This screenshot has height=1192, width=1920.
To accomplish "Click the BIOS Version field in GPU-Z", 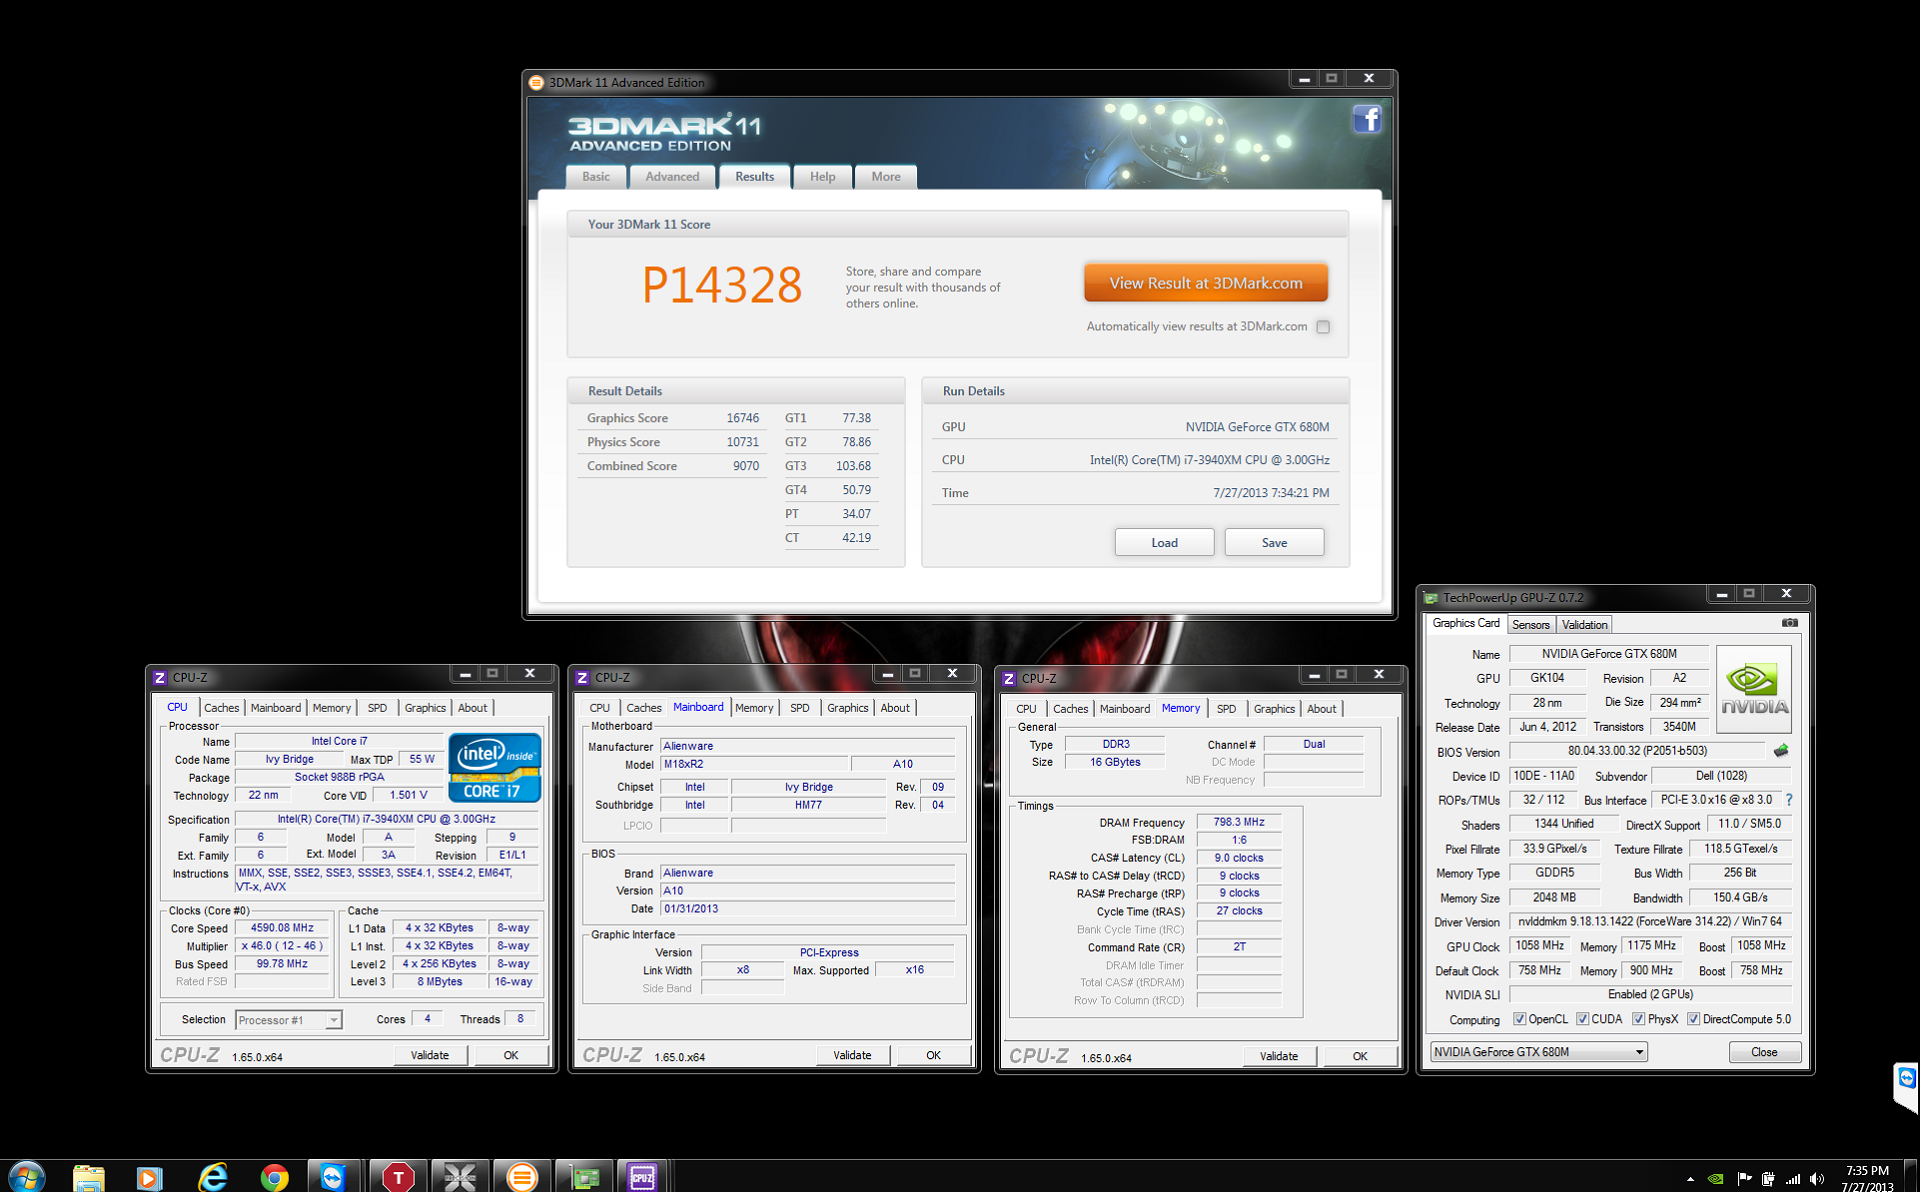I will pyautogui.click(x=1637, y=750).
